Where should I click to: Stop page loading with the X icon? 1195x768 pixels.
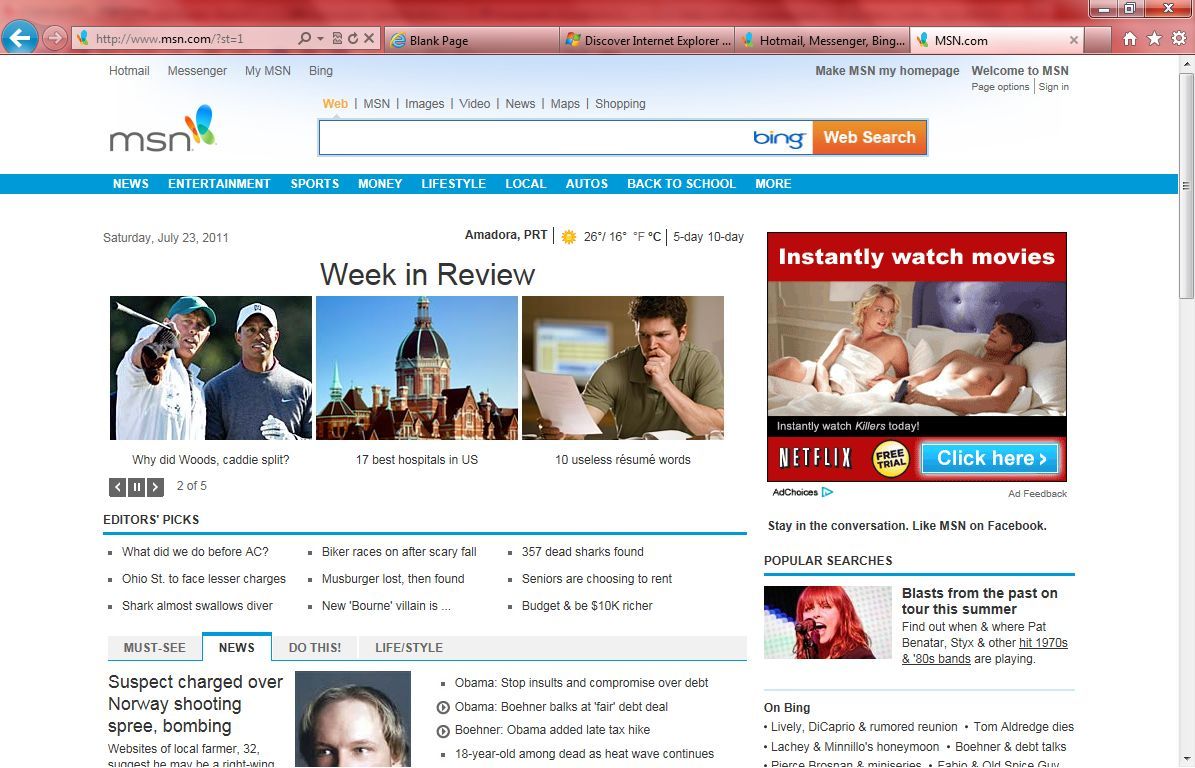pyautogui.click(x=367, y=37)
